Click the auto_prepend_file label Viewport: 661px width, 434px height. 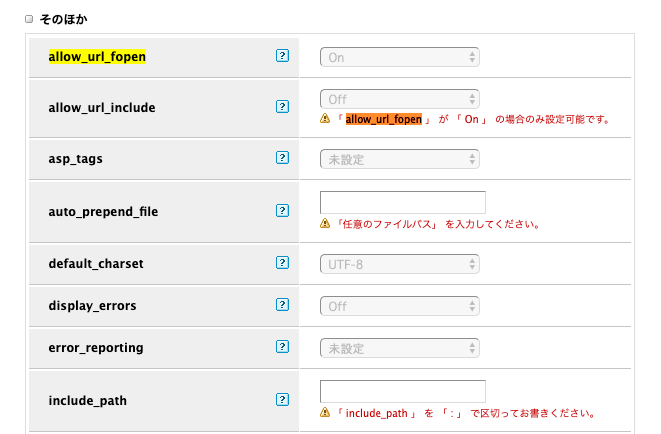click(103, 212)
